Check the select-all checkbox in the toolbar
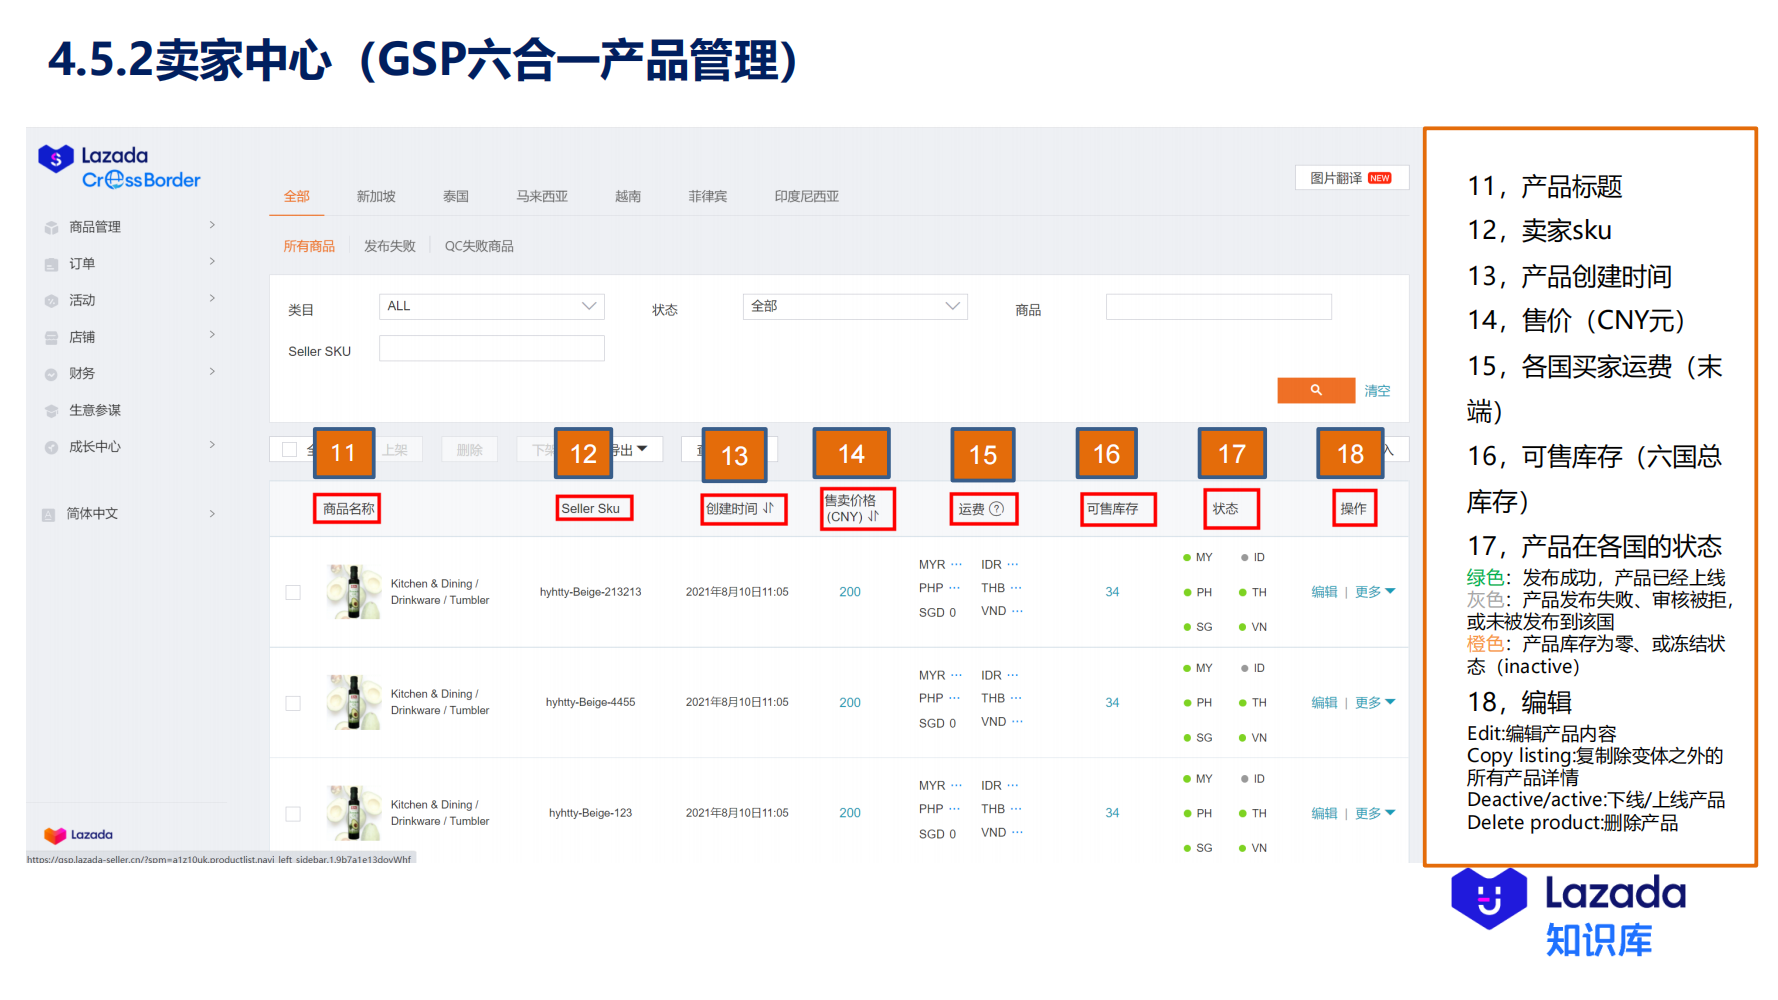The width and height of the screenshot is (1778, 1000). [x=288, y=449]
